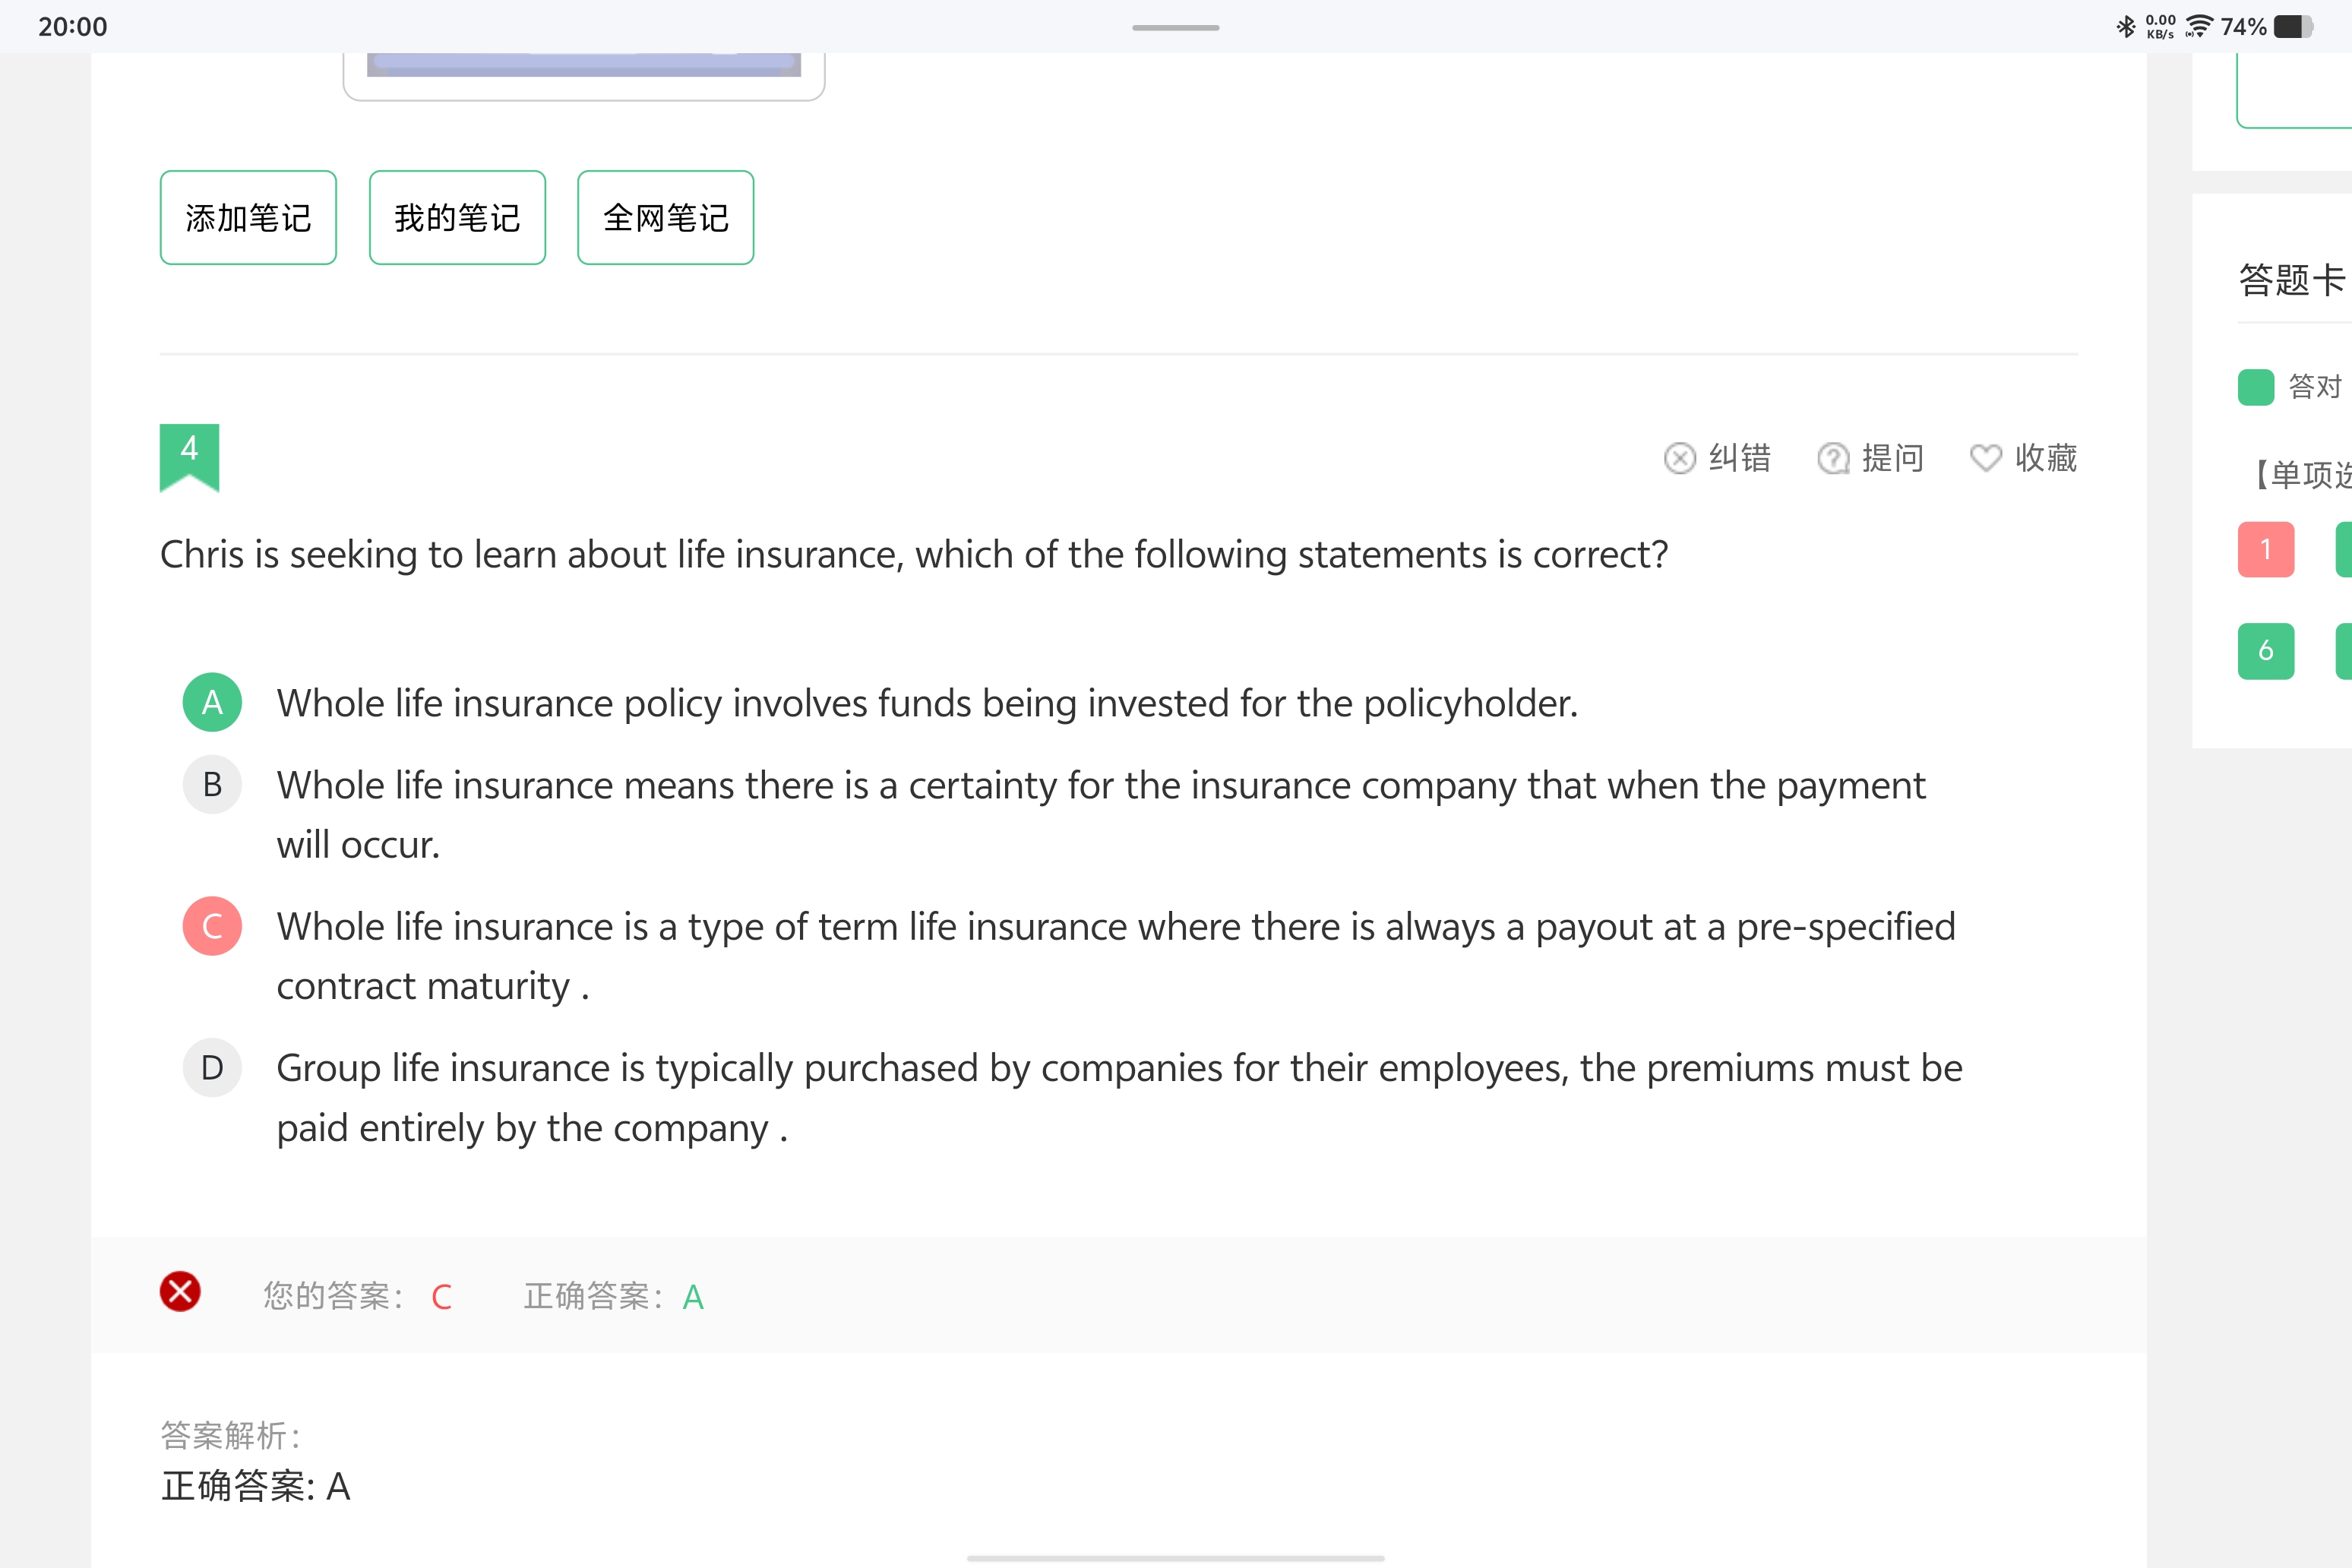
Task: Click the 收藏 heart favorite icon
Action: click(x=1985, y=458)
